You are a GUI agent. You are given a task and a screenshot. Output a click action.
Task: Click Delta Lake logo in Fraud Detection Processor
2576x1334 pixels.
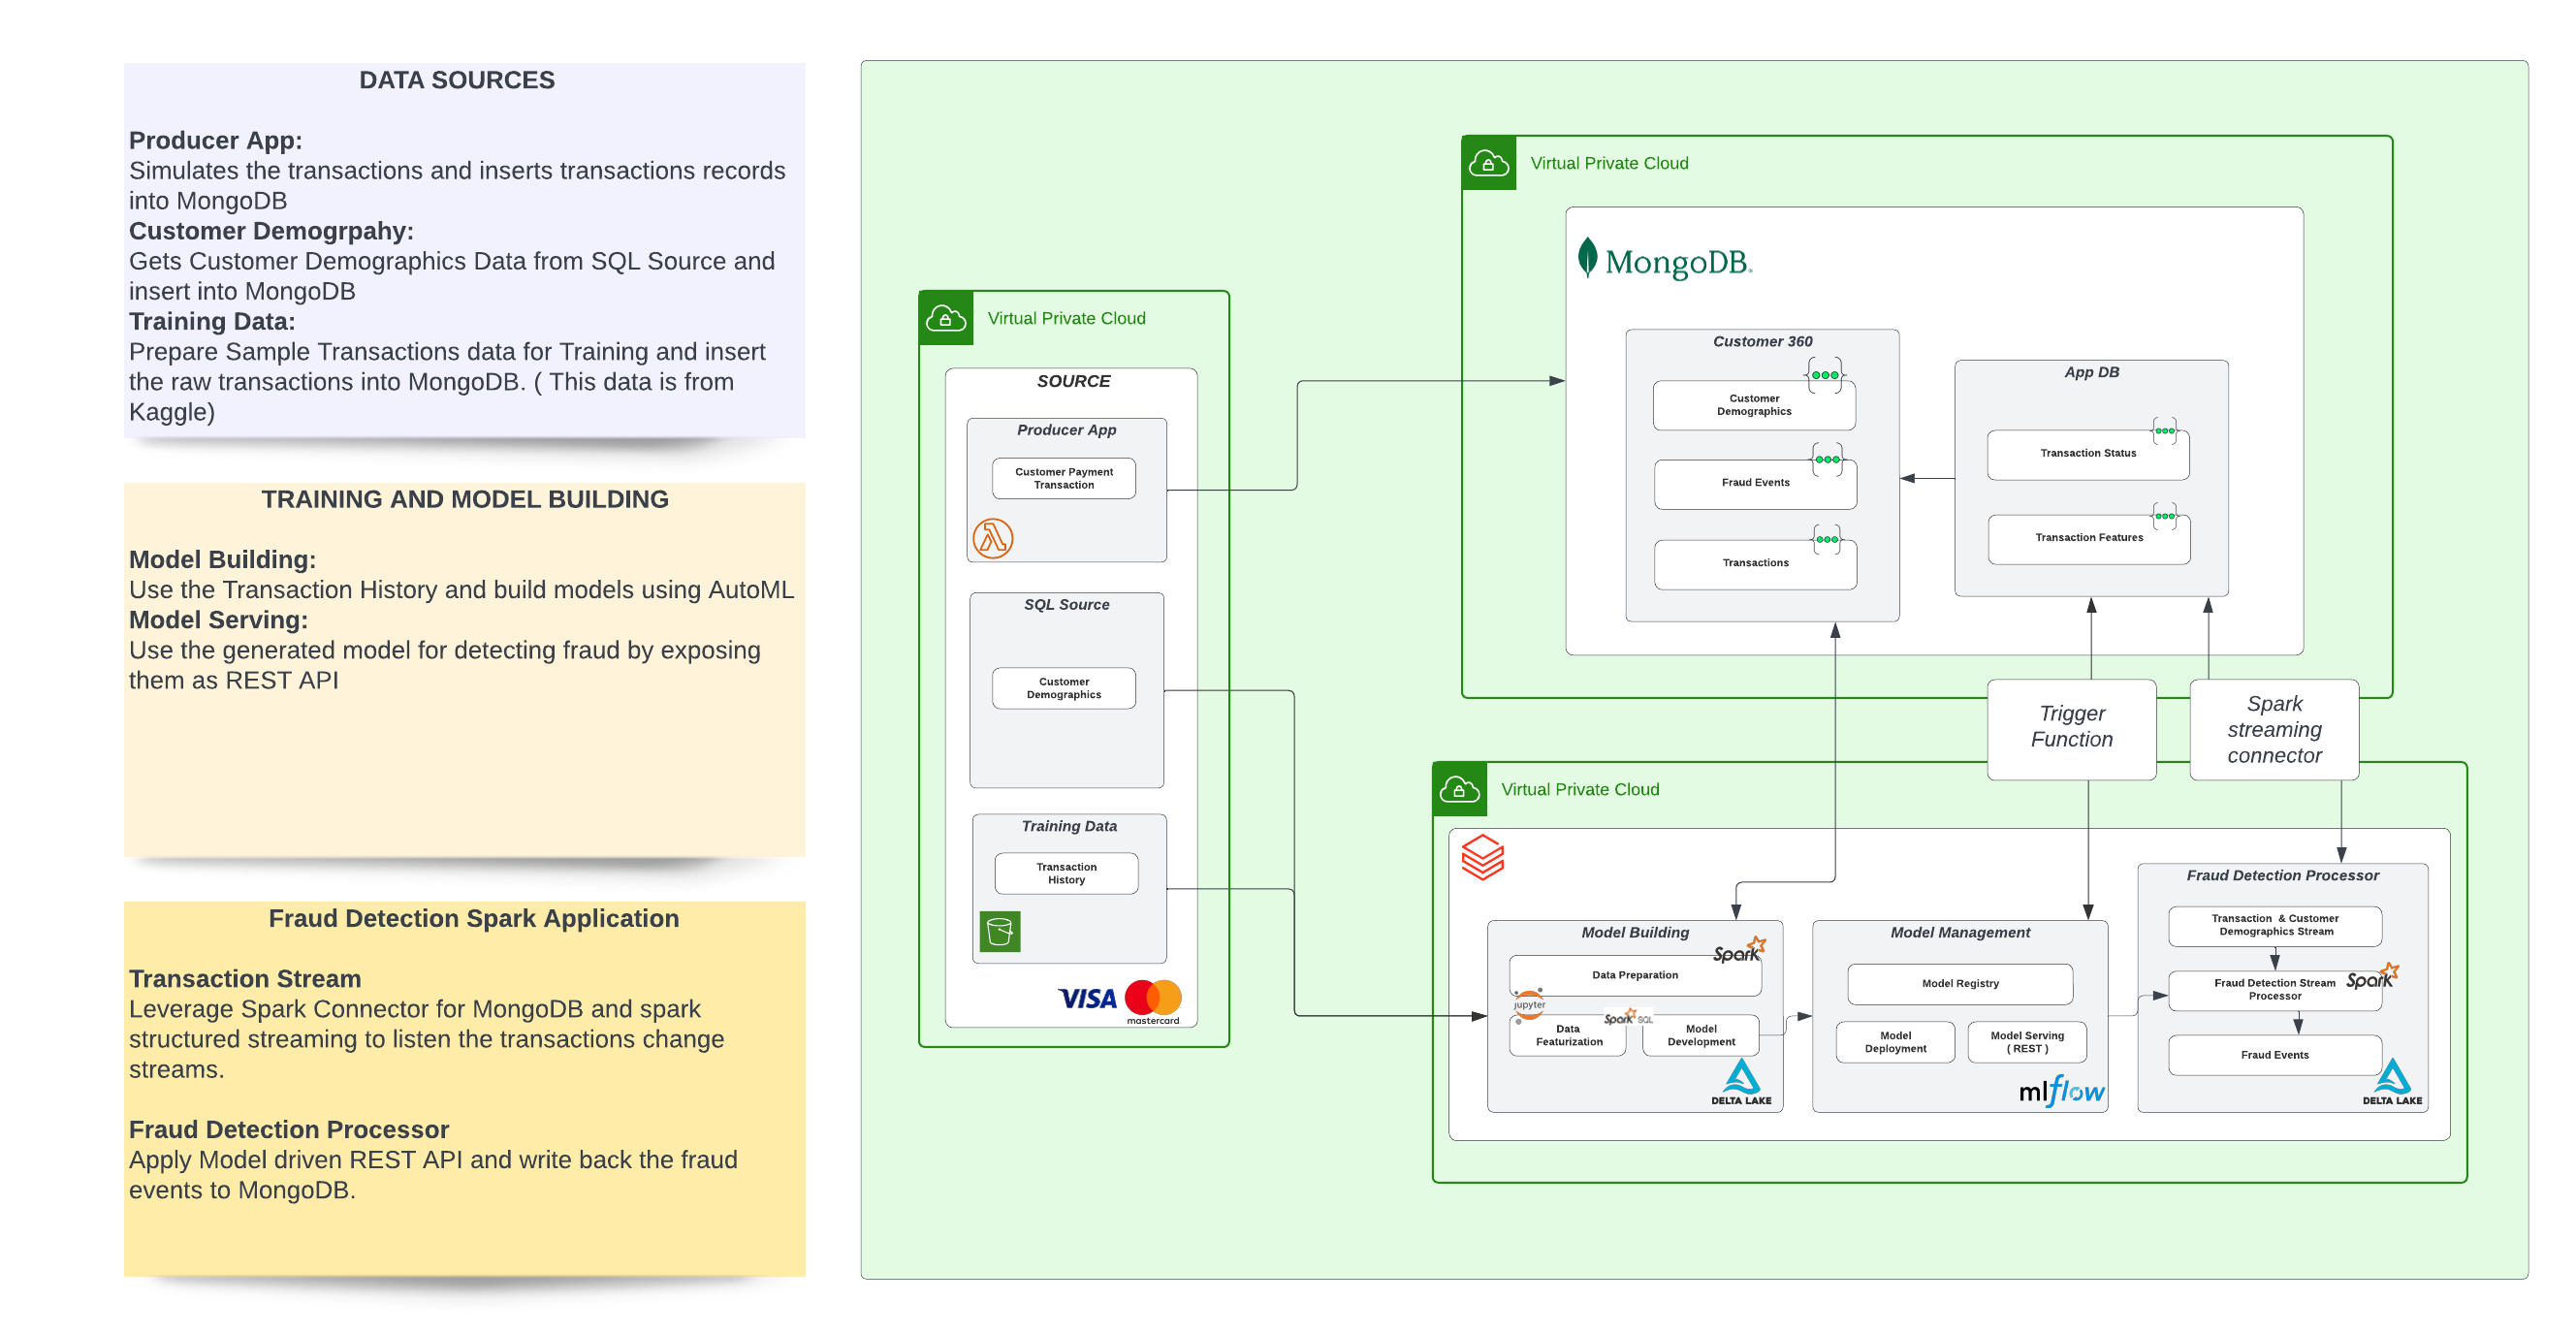pyautogui.click(x=2391, y=1082)
